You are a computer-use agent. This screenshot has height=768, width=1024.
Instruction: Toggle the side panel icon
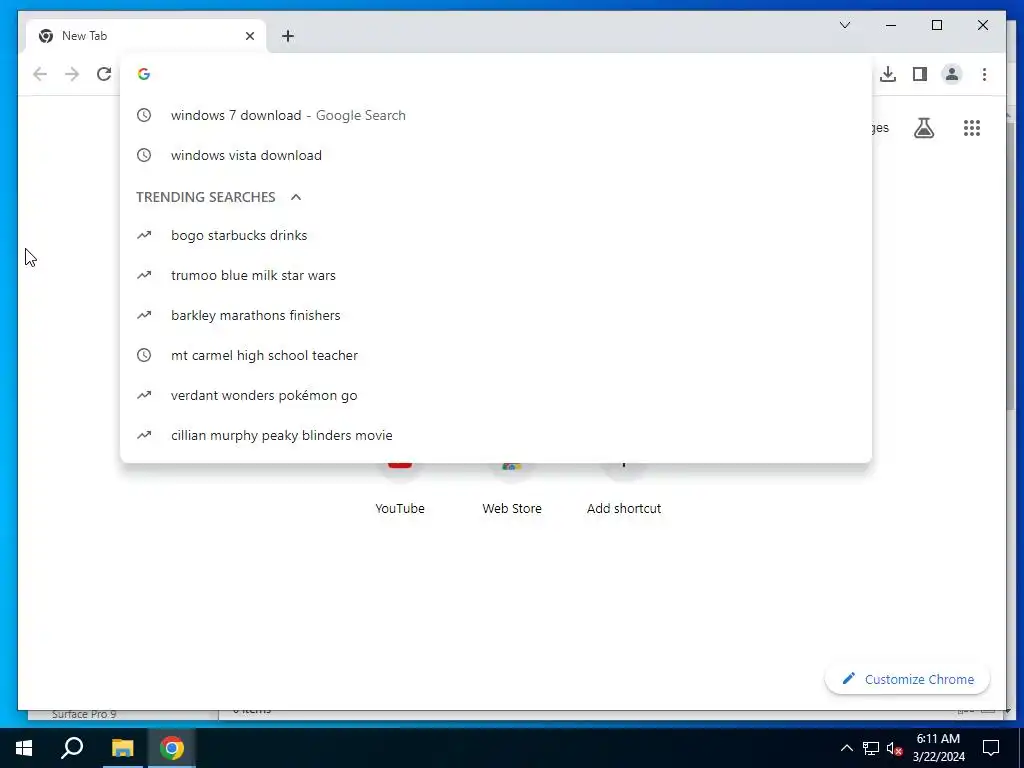pos(920,74)
